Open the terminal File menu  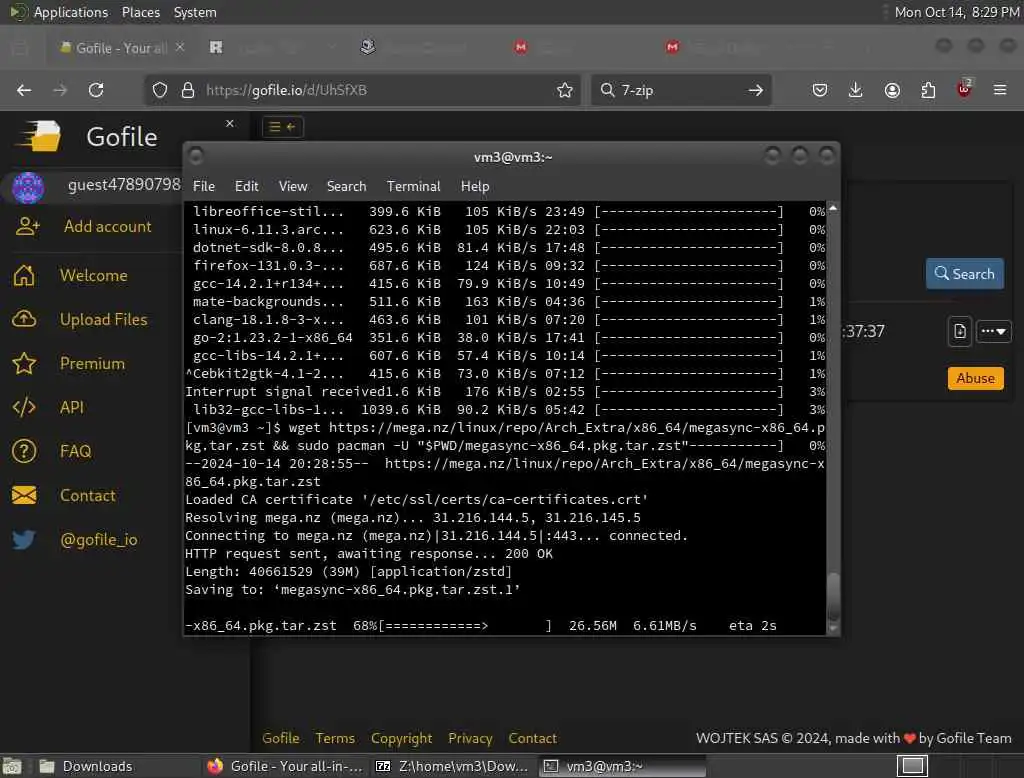pos(204,186)
